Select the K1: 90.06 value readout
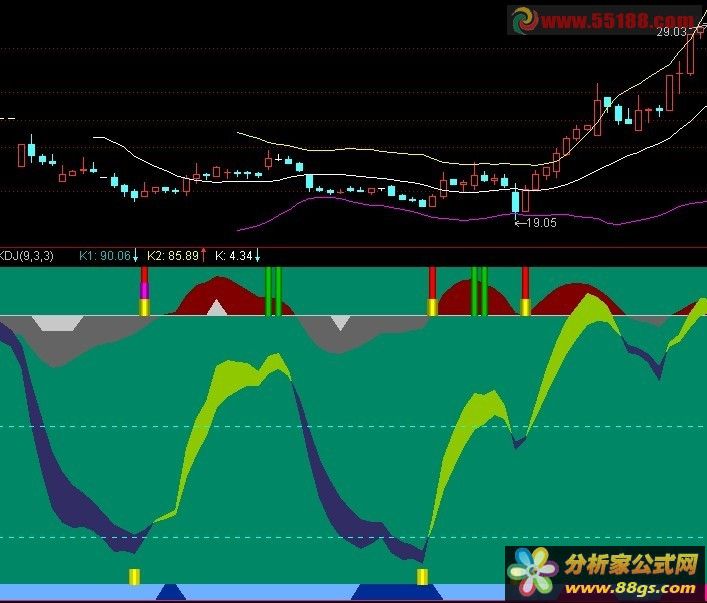The height and width of the screenshot is (603, 707). click(105, 256)
